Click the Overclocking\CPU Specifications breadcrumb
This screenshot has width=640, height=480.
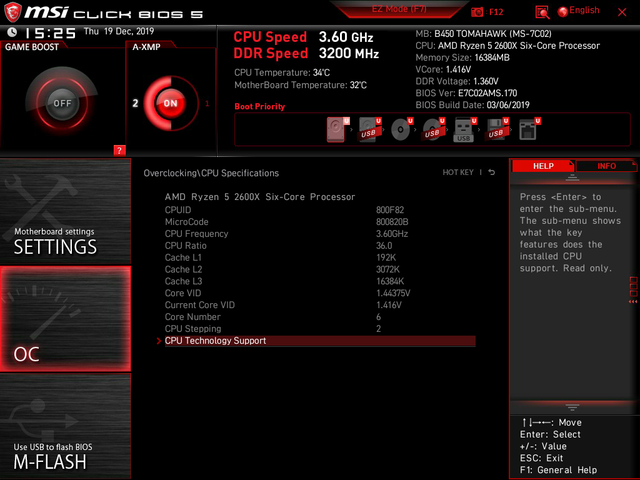pos(211,173)
